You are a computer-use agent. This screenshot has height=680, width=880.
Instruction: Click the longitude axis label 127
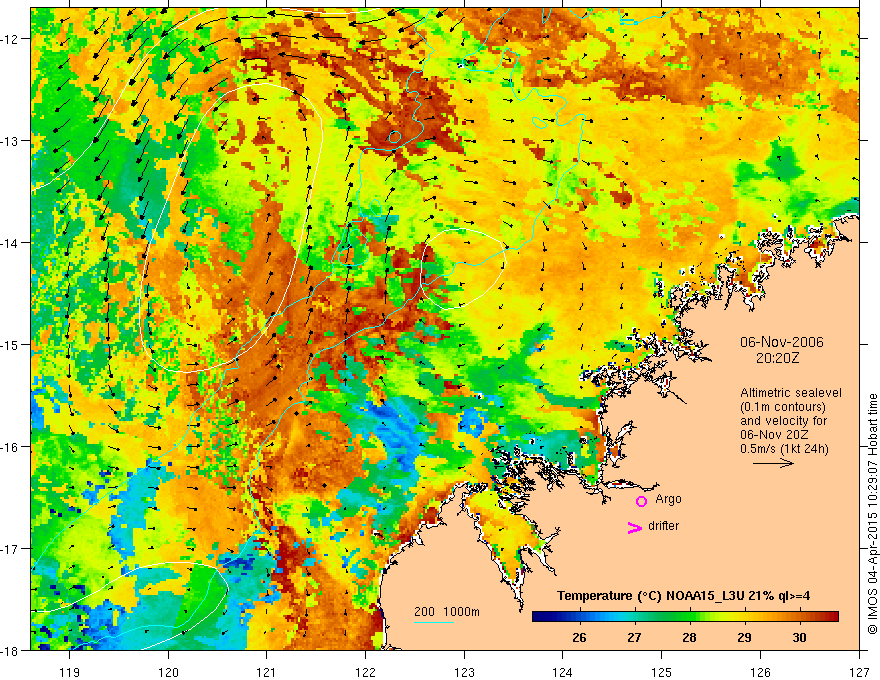click(x=859, y=672)
